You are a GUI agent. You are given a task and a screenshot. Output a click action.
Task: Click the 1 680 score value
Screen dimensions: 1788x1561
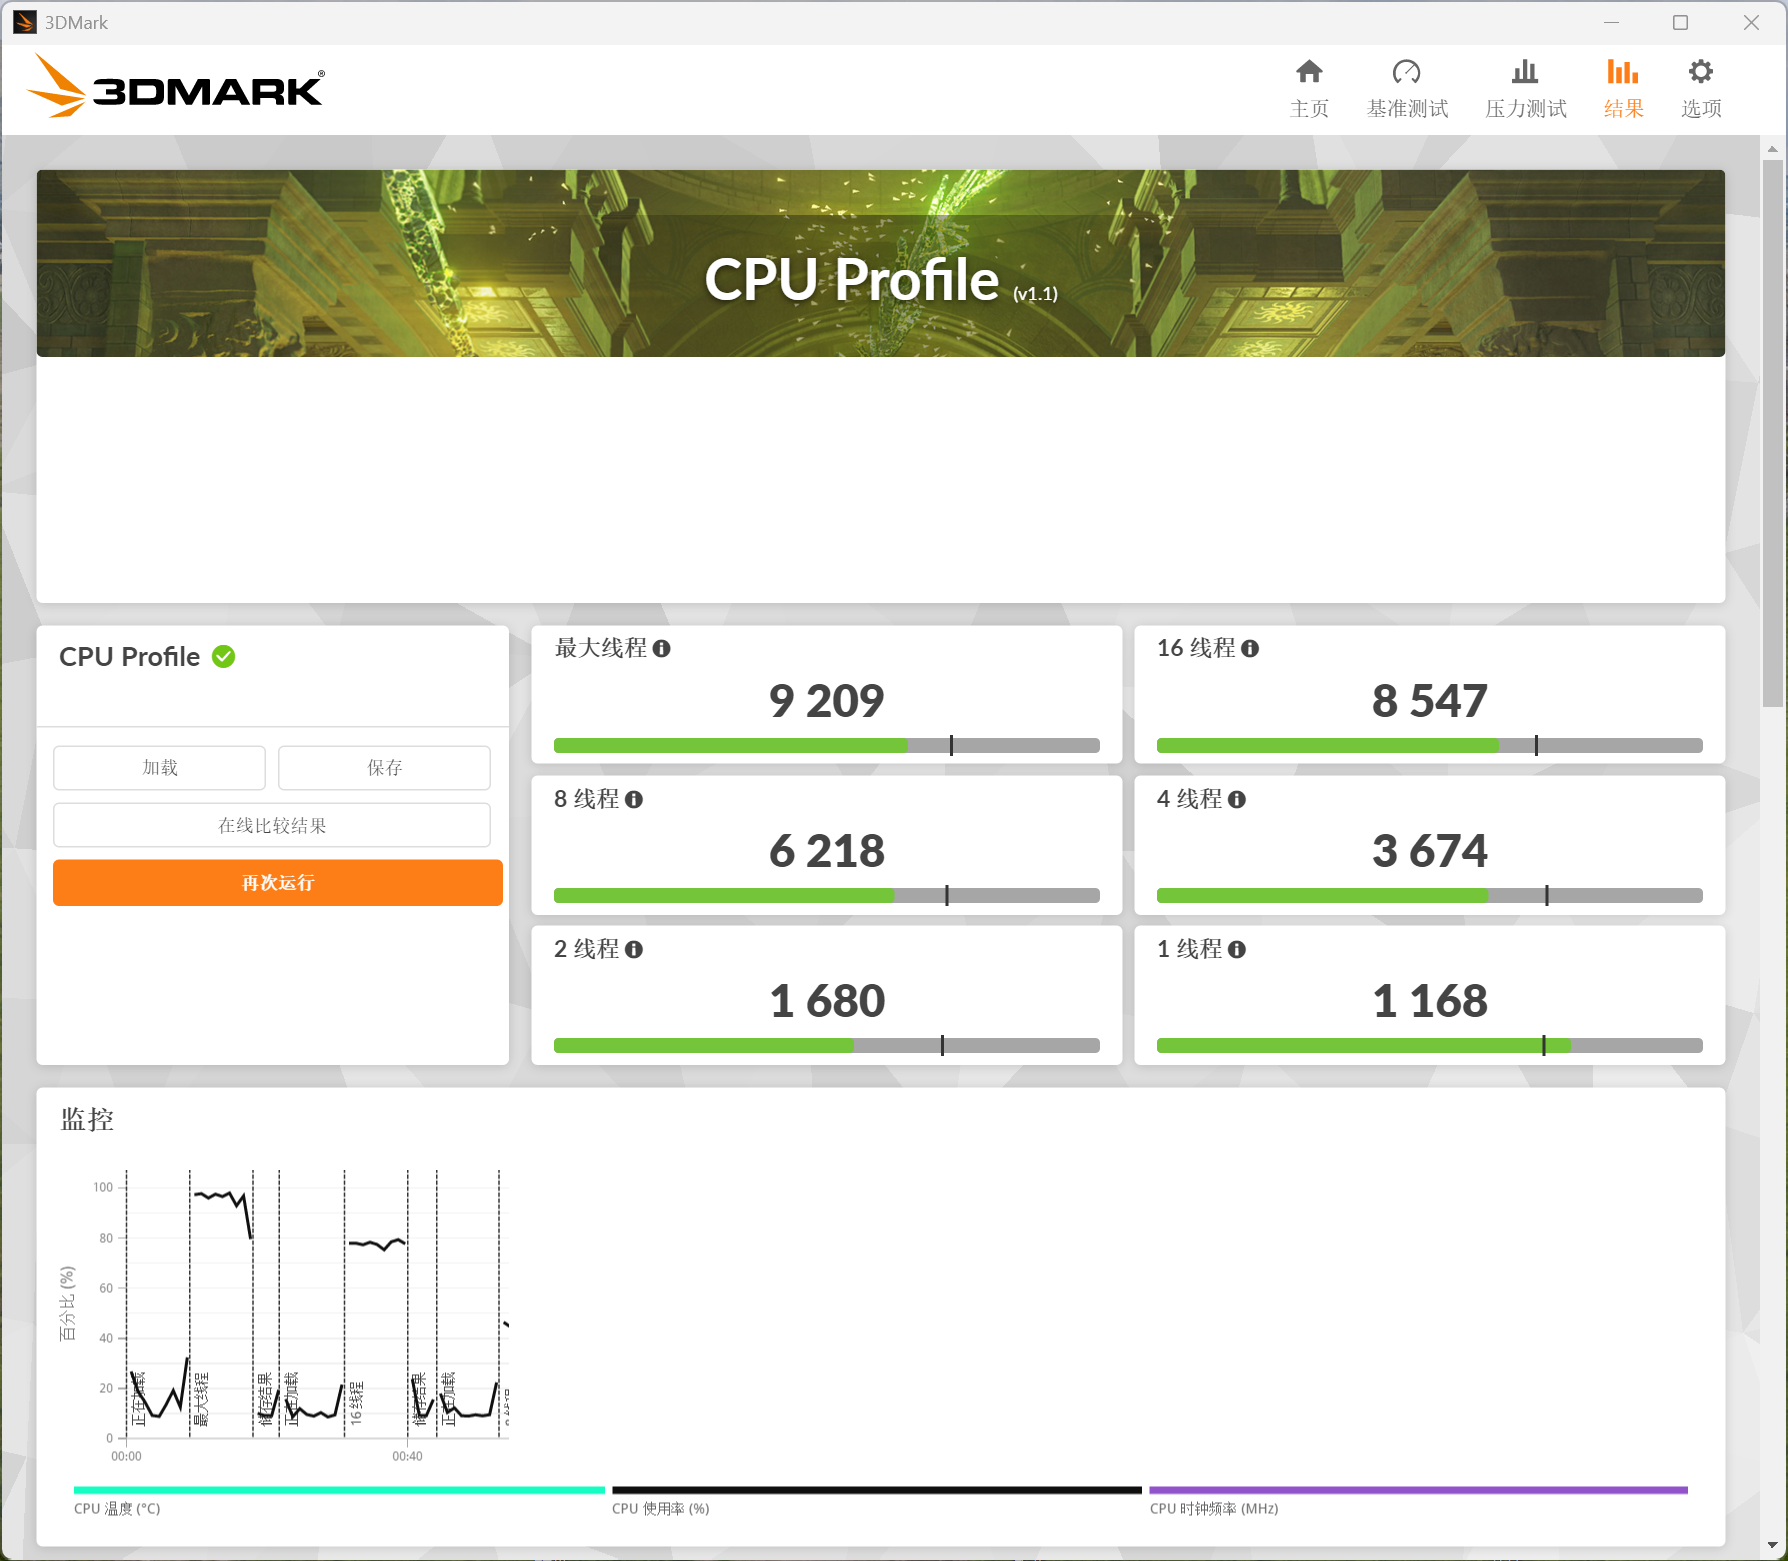pyautogui.click(x=827, y=1002)
